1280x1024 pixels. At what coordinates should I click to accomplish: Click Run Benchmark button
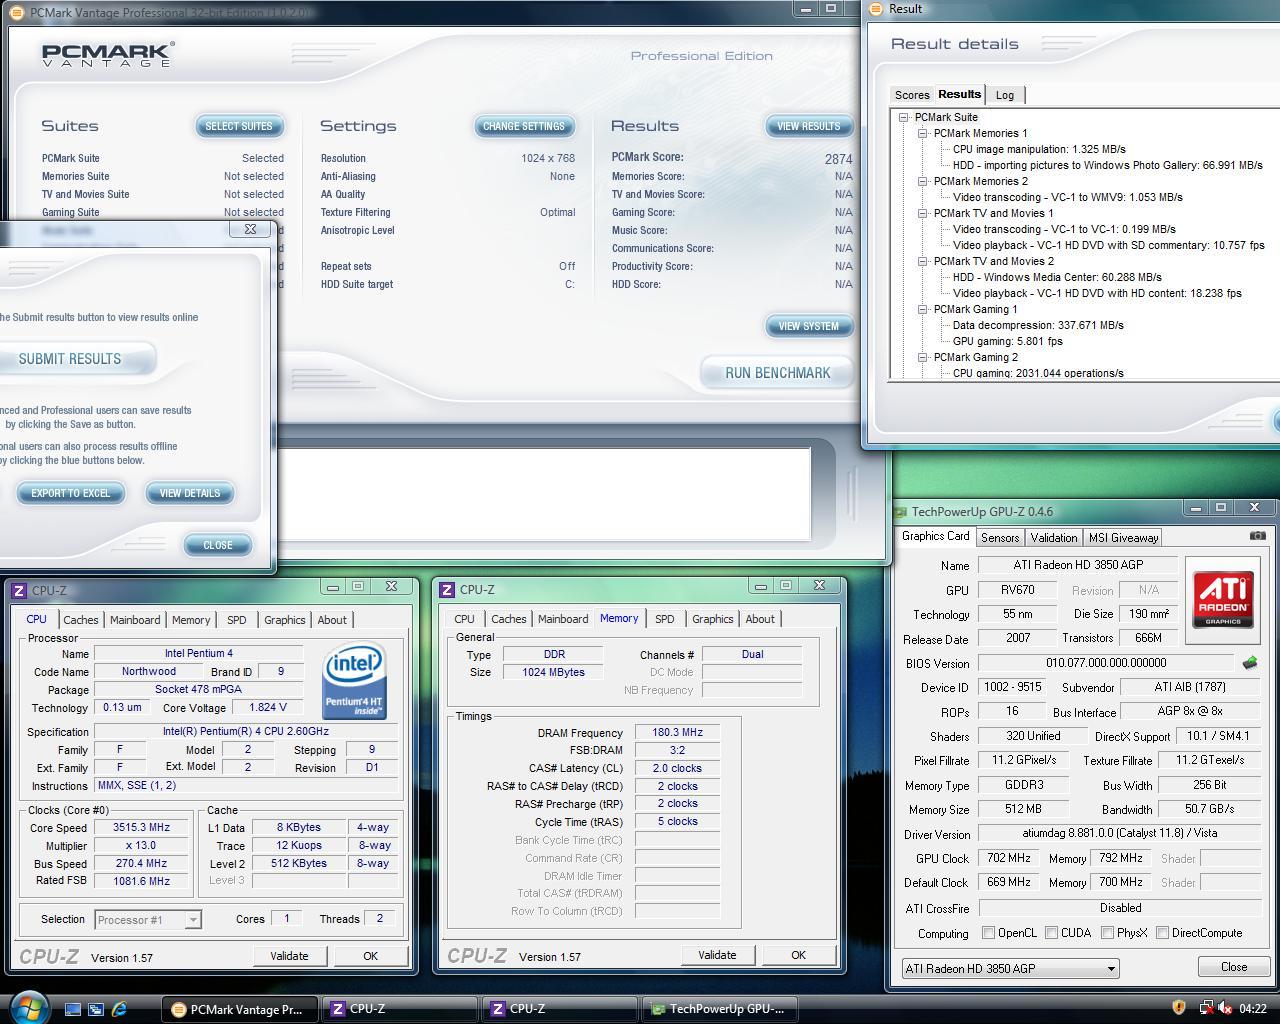tap(778, 373)
